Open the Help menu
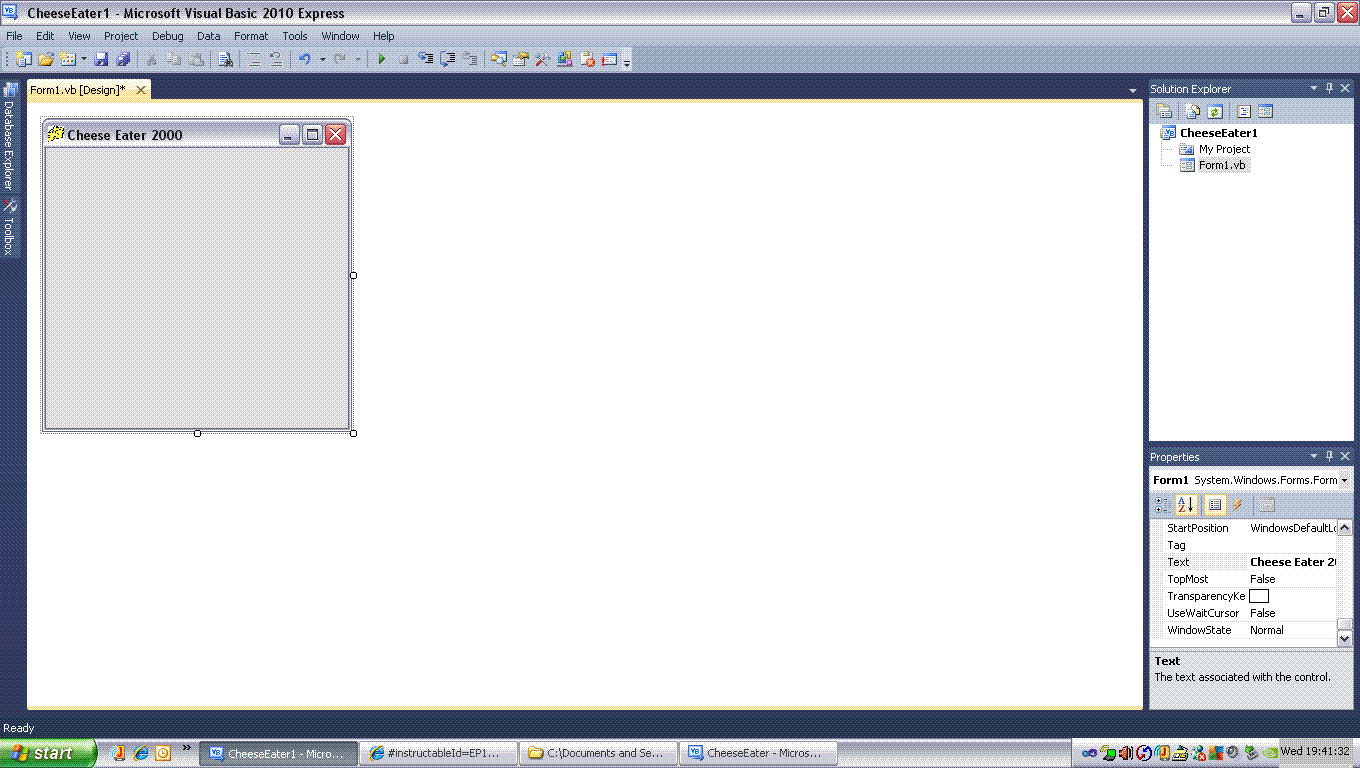1360x768 pixels. [x=384, y=36]
